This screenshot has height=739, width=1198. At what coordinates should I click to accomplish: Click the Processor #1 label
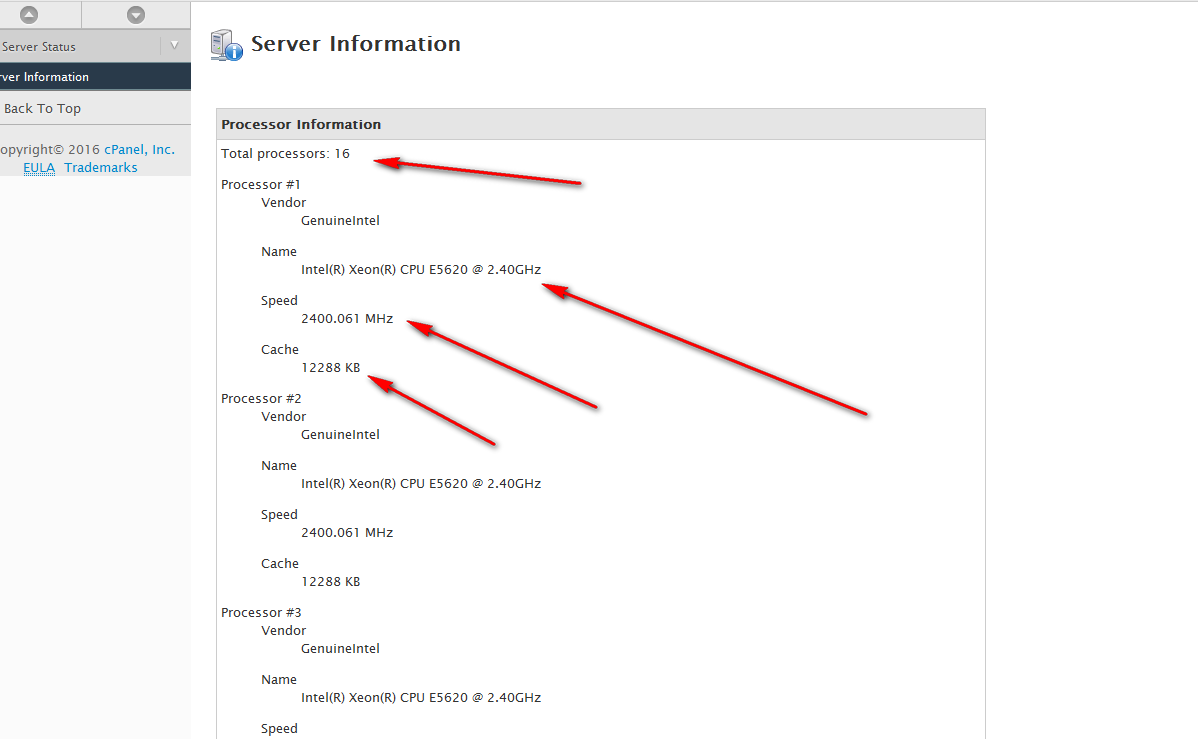pos(261,184)
